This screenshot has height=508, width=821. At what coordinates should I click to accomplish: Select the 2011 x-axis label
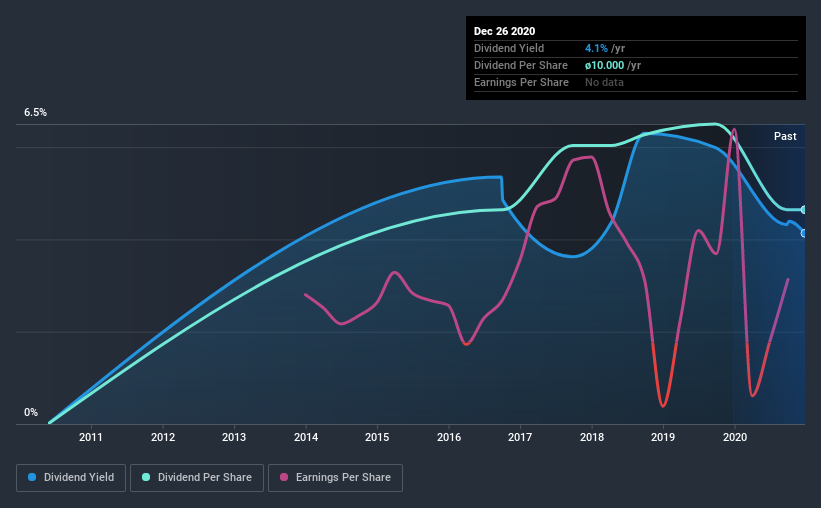(91, 437)
